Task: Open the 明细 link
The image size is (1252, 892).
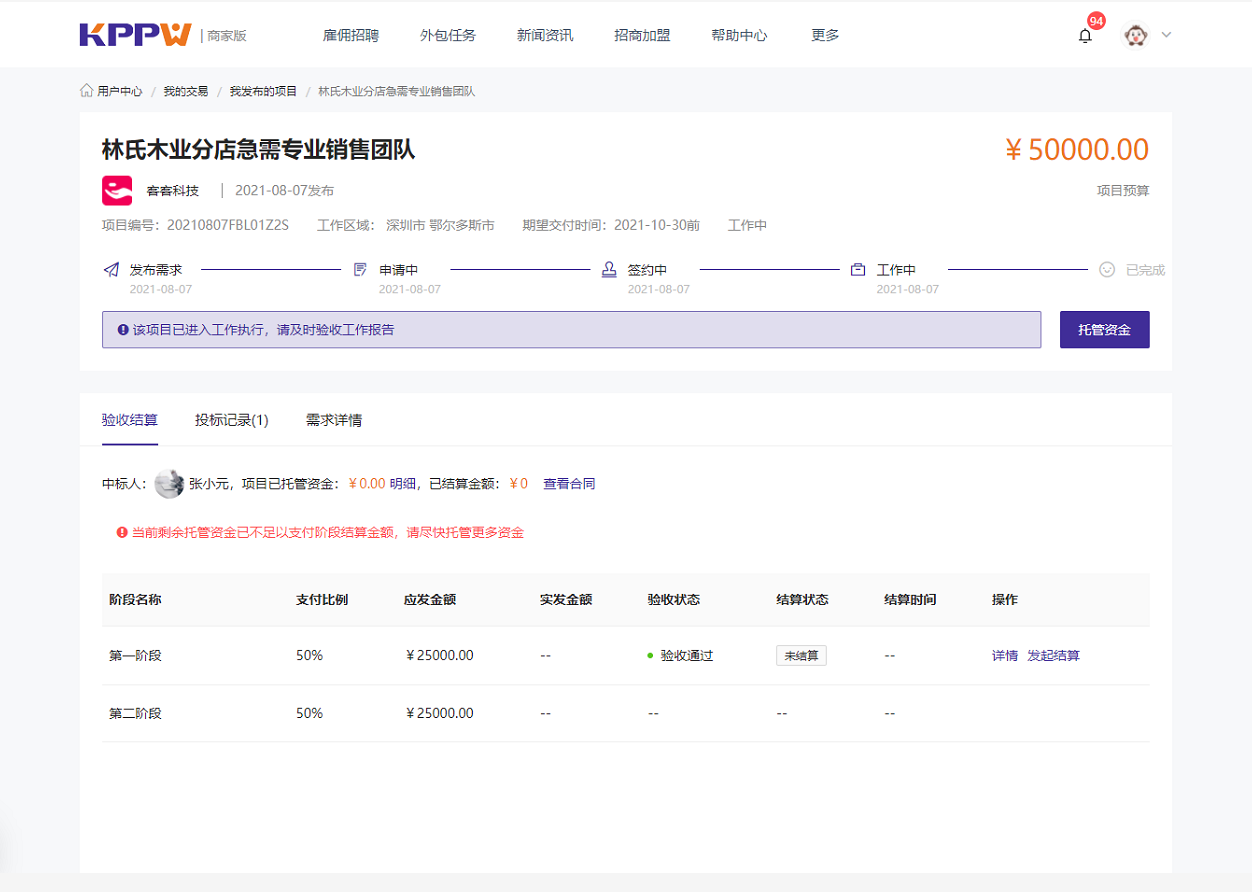Action: point(402,484)
